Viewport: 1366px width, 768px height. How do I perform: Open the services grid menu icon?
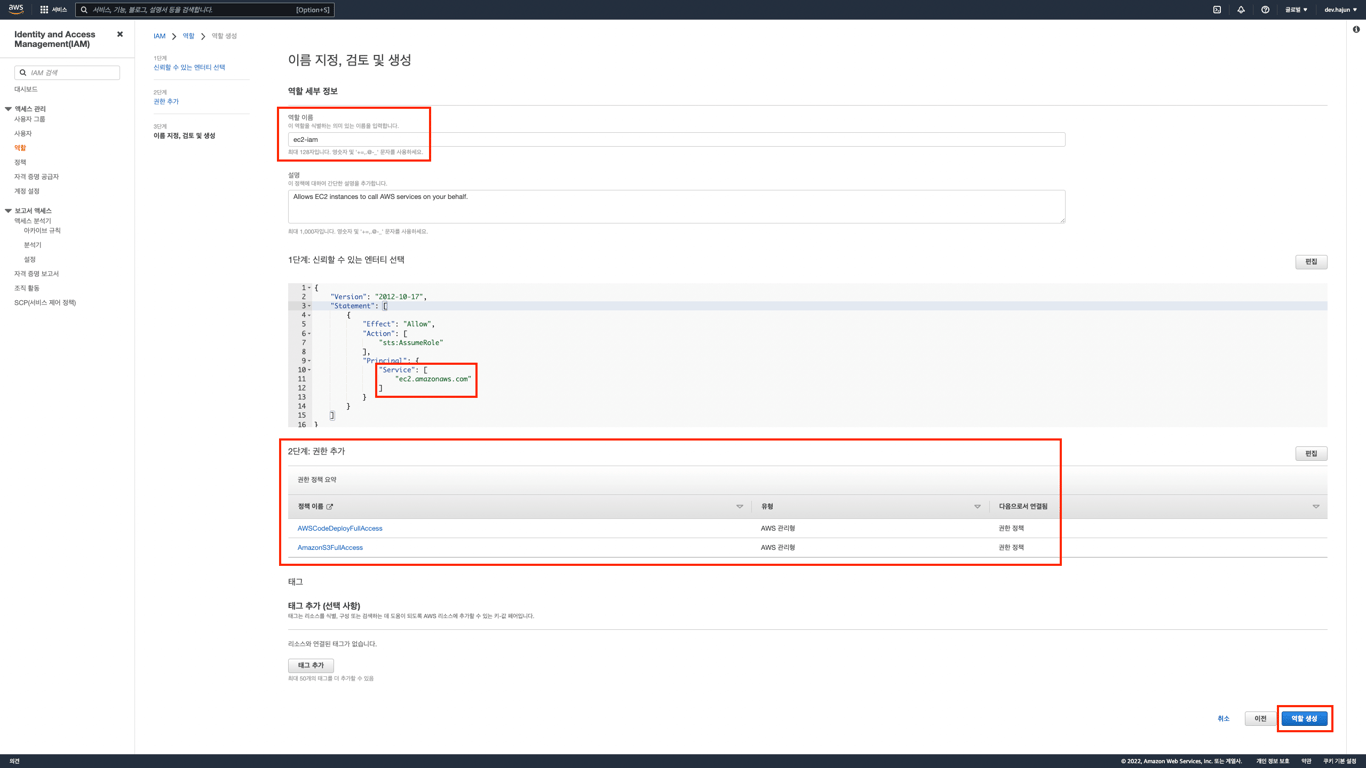44,9
